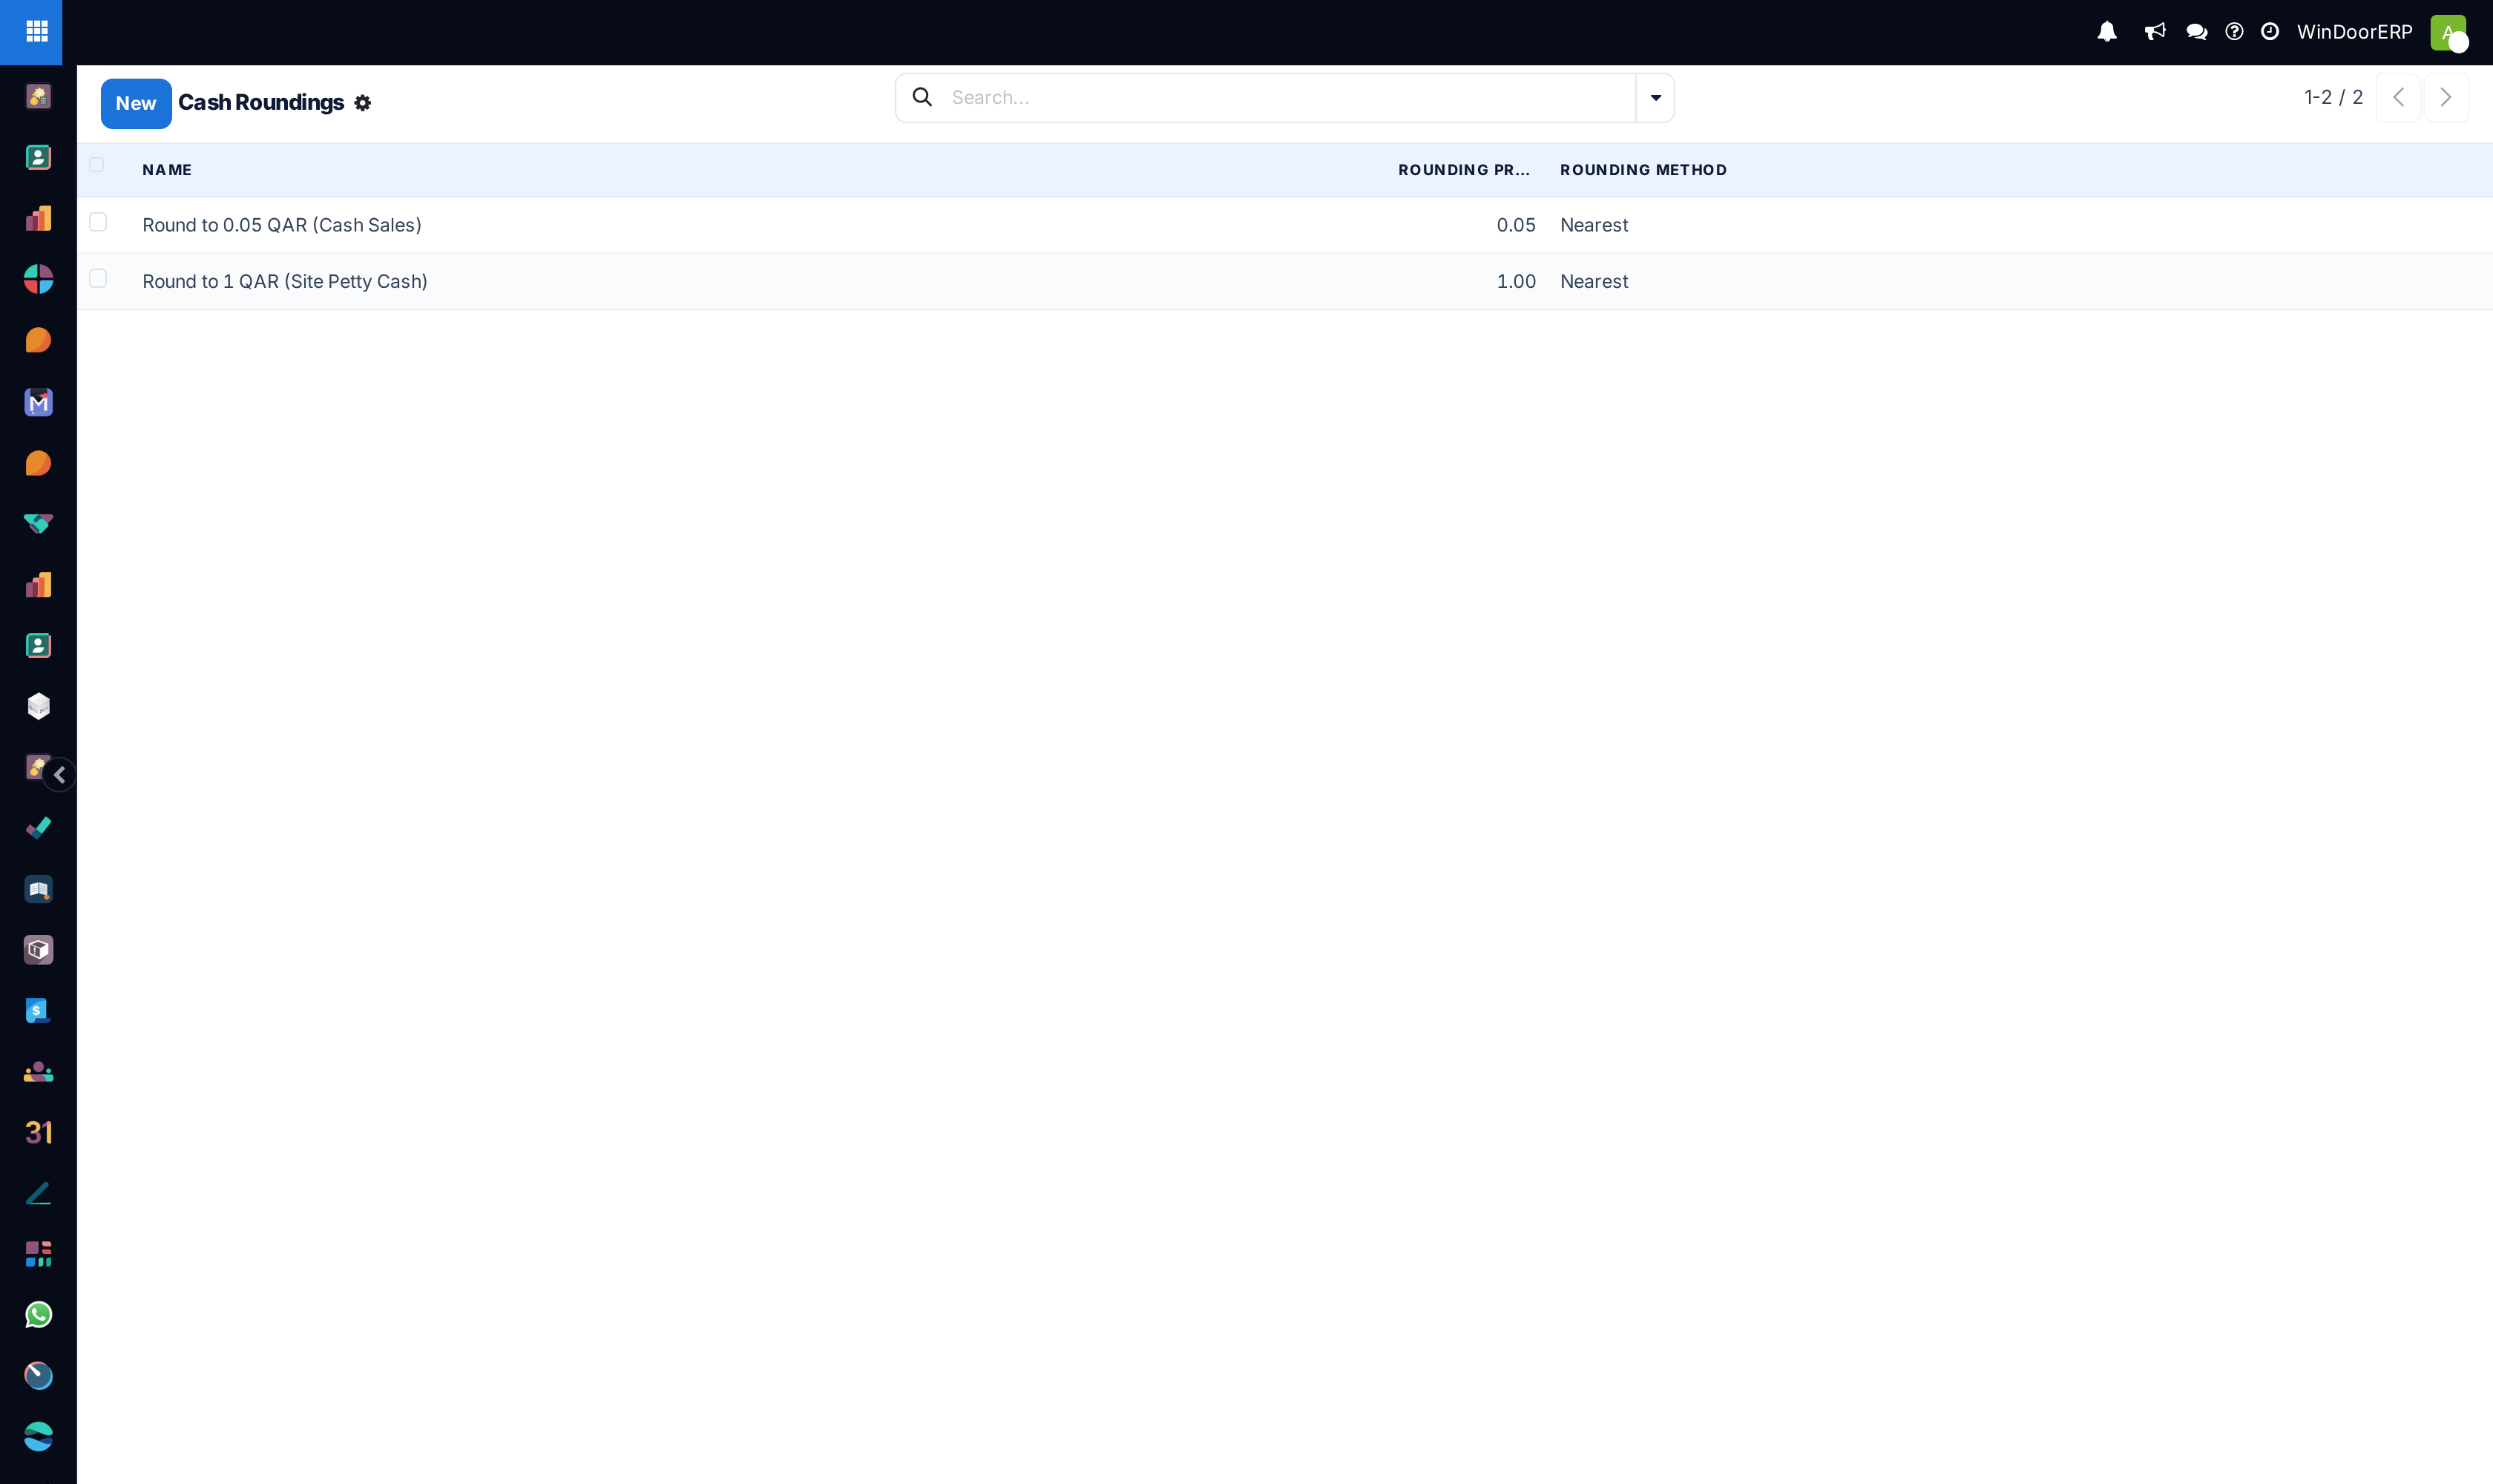This screenshot has width=2493, height=1484.
Task: Toggle the search options dropdown arrow
Action: (x=1655, y=98)
